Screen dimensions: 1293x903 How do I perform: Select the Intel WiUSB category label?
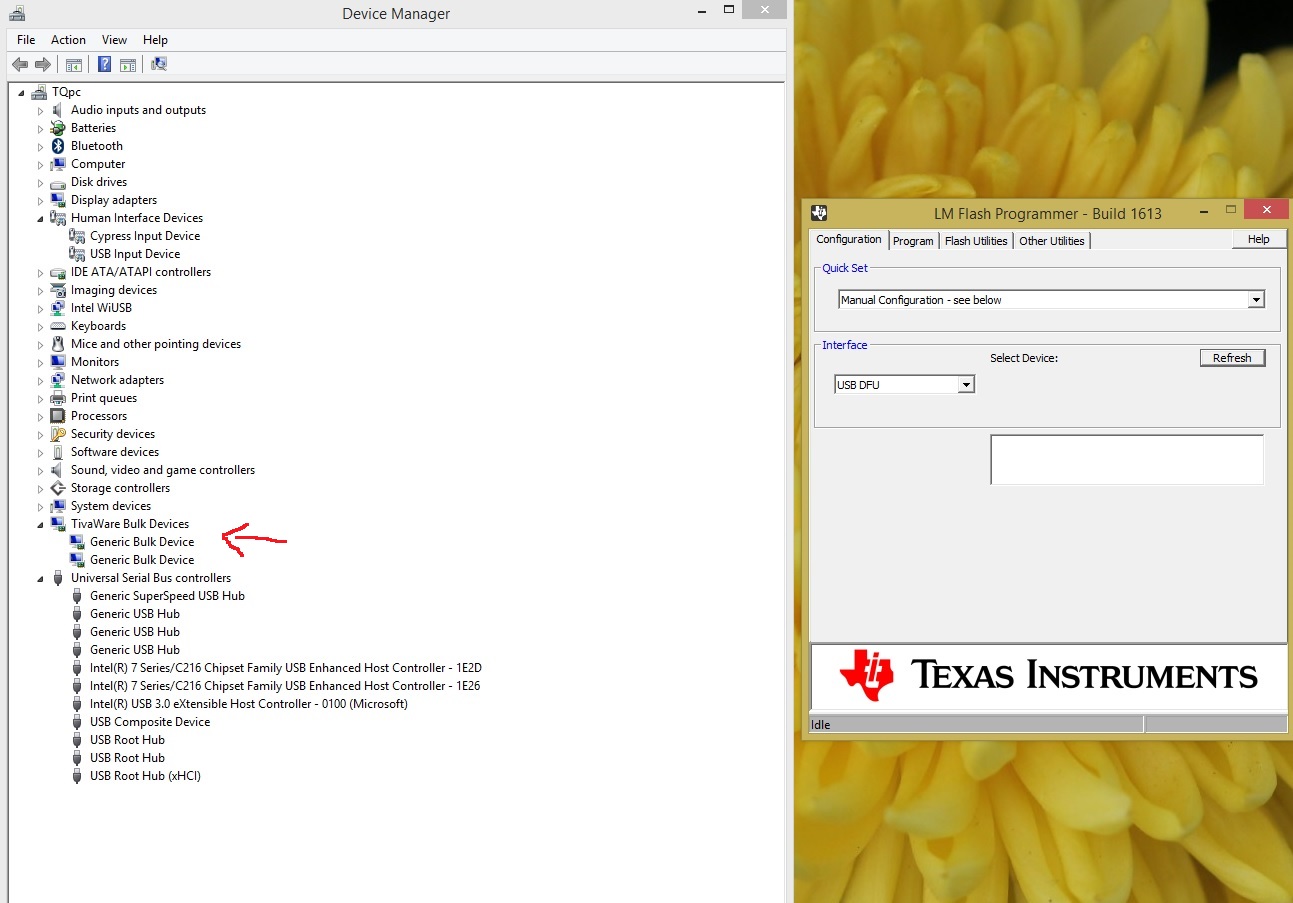tap(101, 308)
